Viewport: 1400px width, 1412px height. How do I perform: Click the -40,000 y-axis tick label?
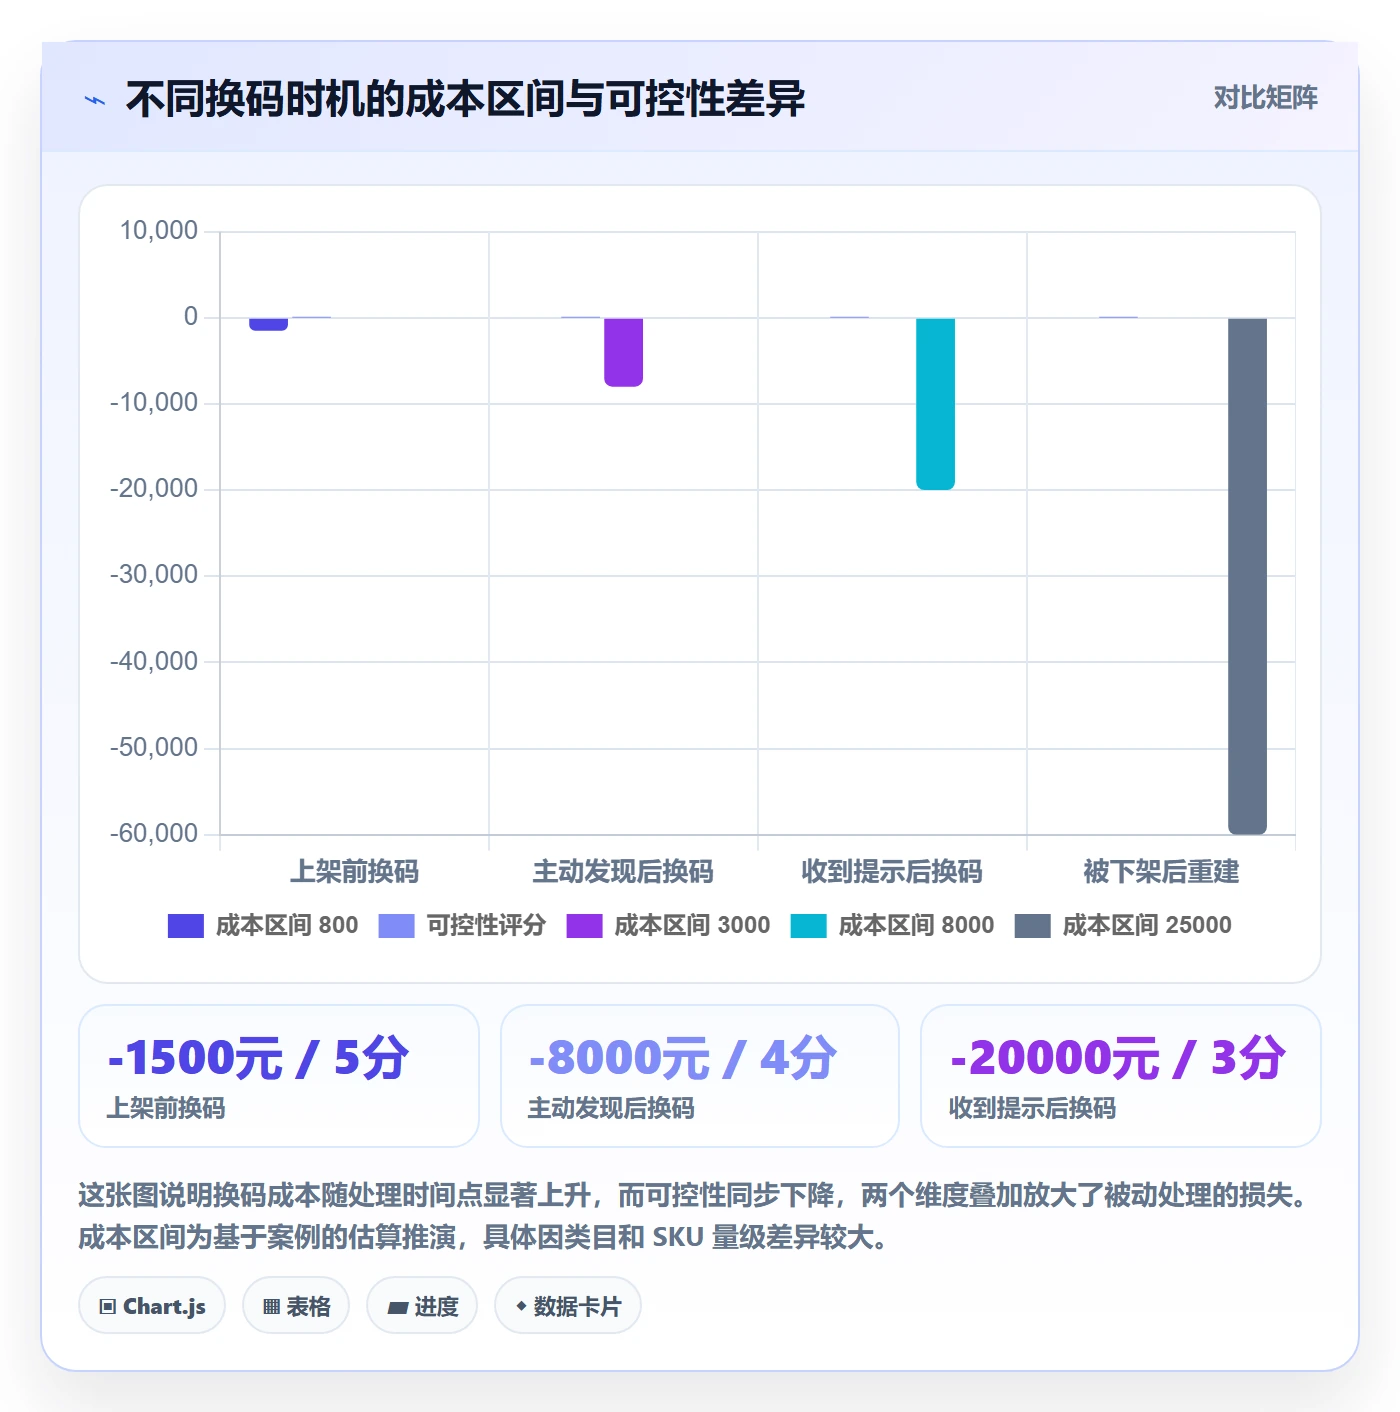point(154,661)
